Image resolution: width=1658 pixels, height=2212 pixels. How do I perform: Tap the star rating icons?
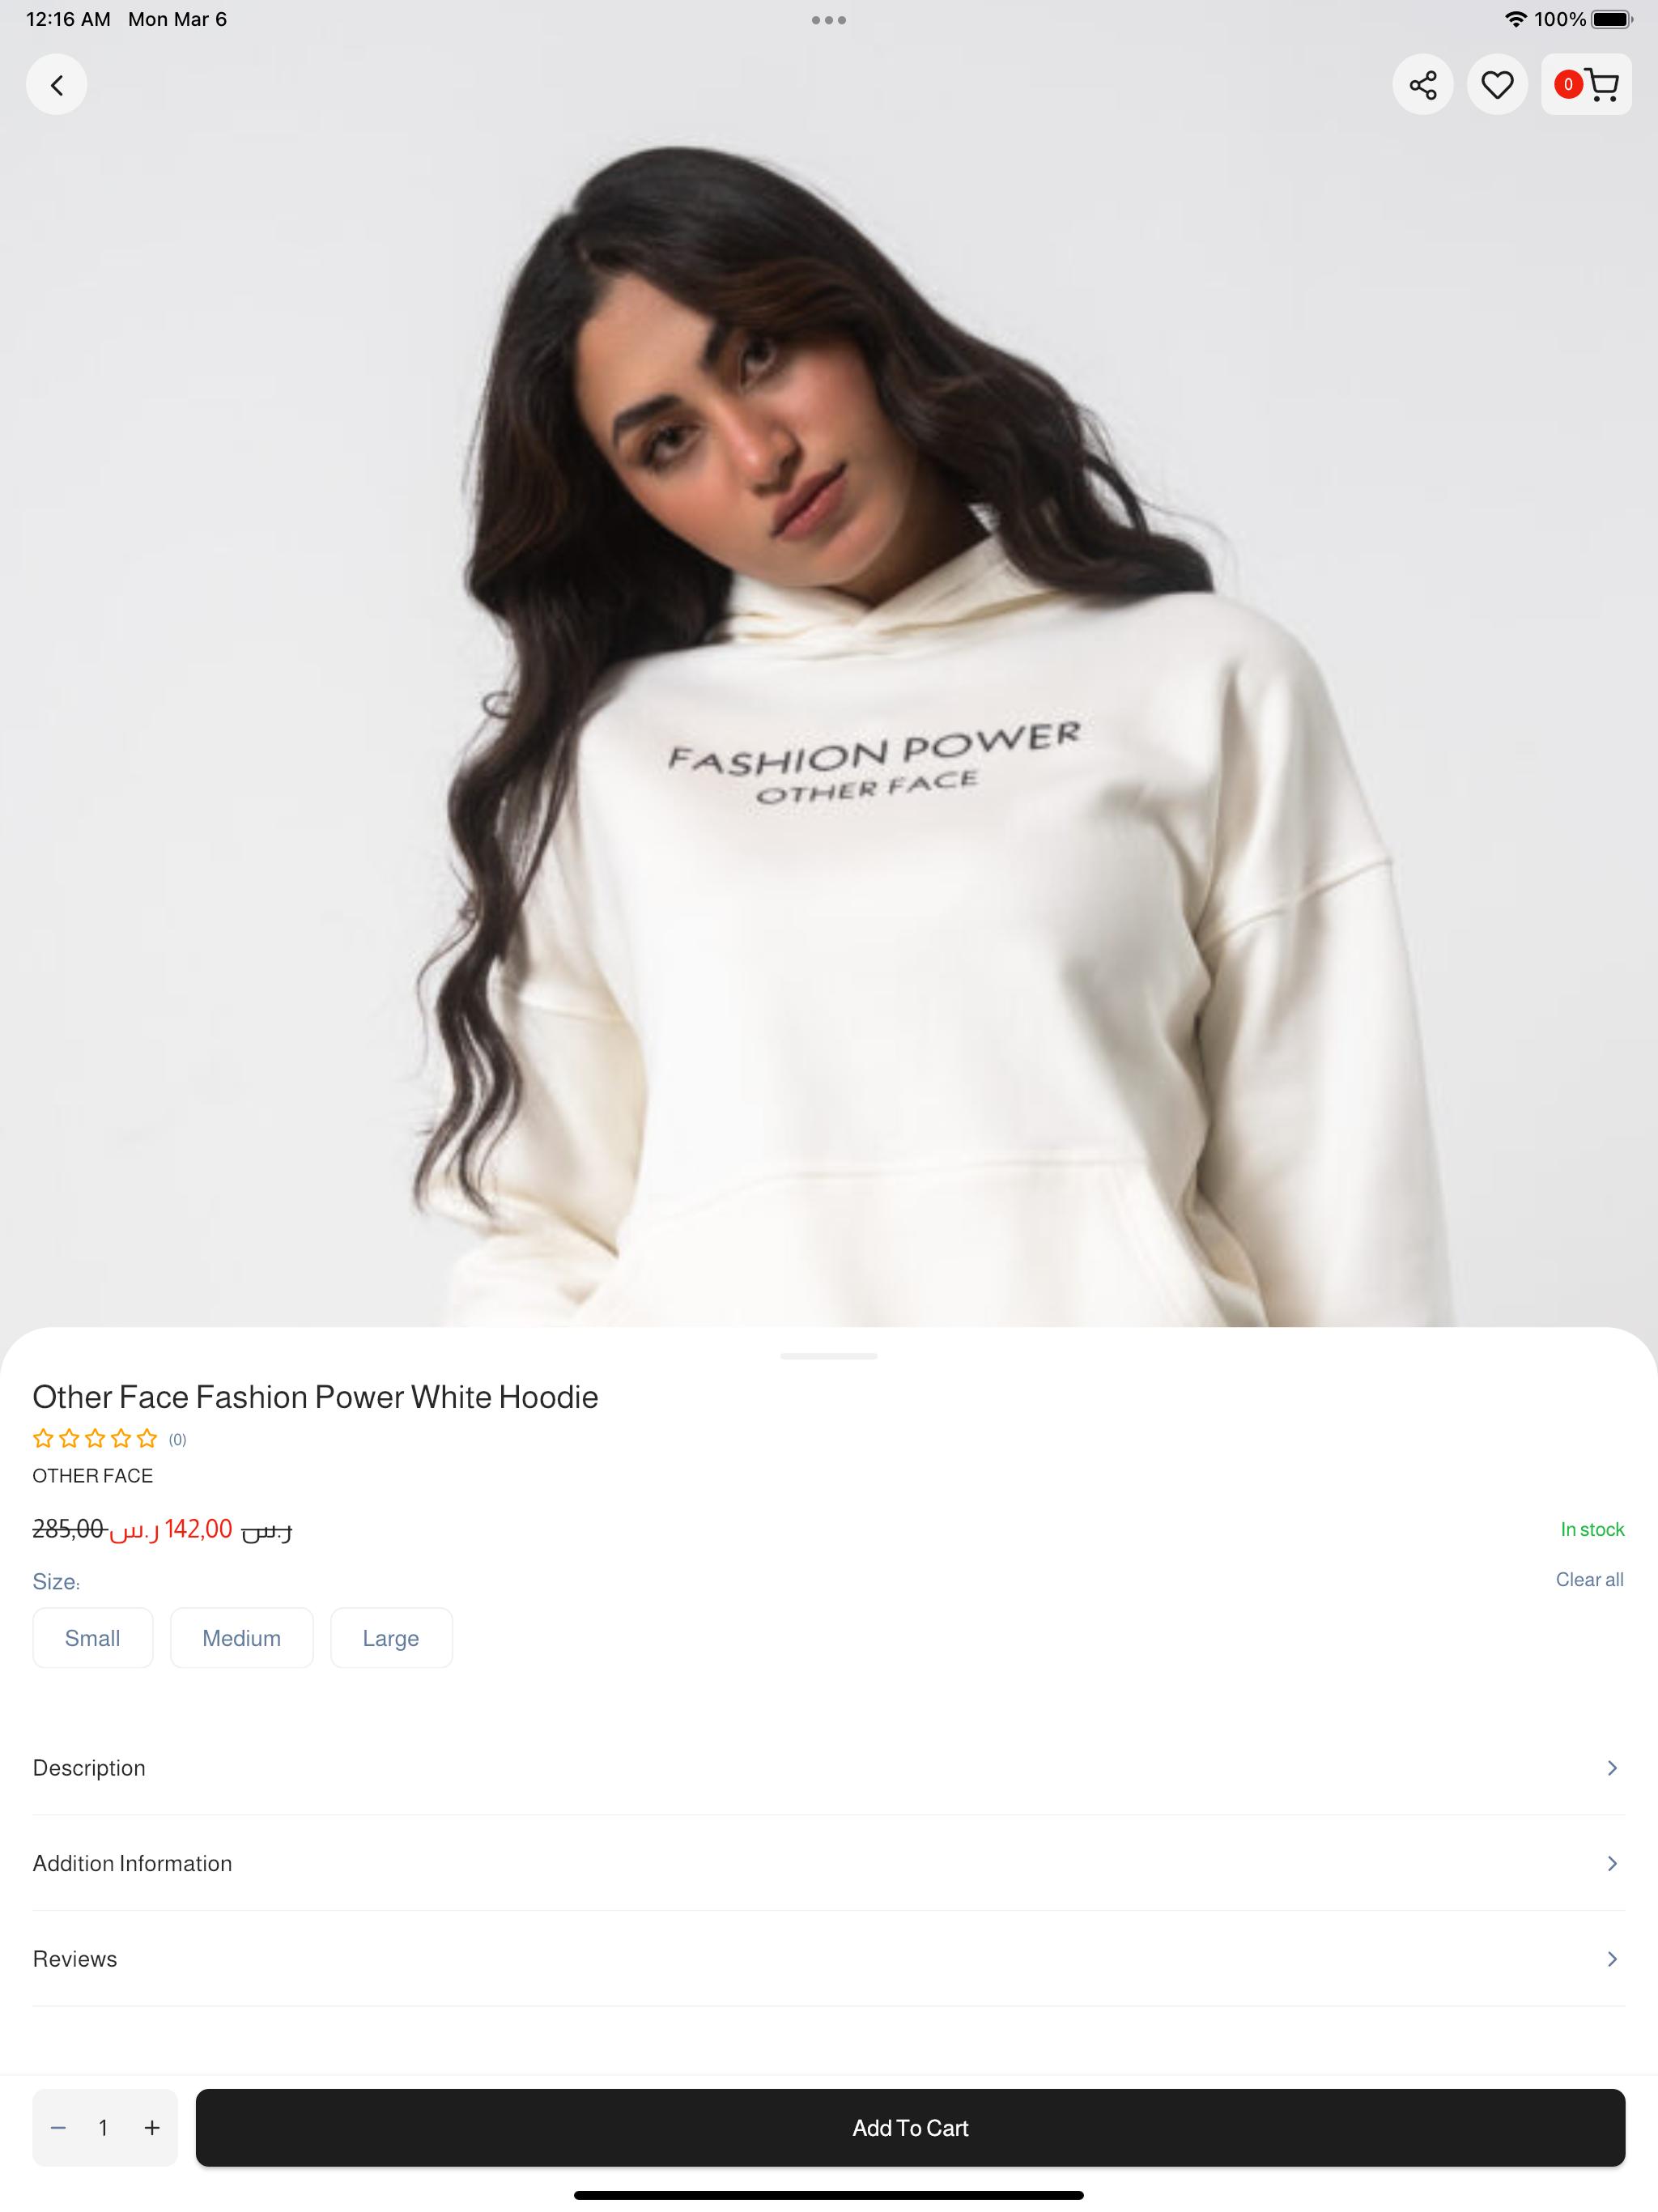tap(95, 1439)
